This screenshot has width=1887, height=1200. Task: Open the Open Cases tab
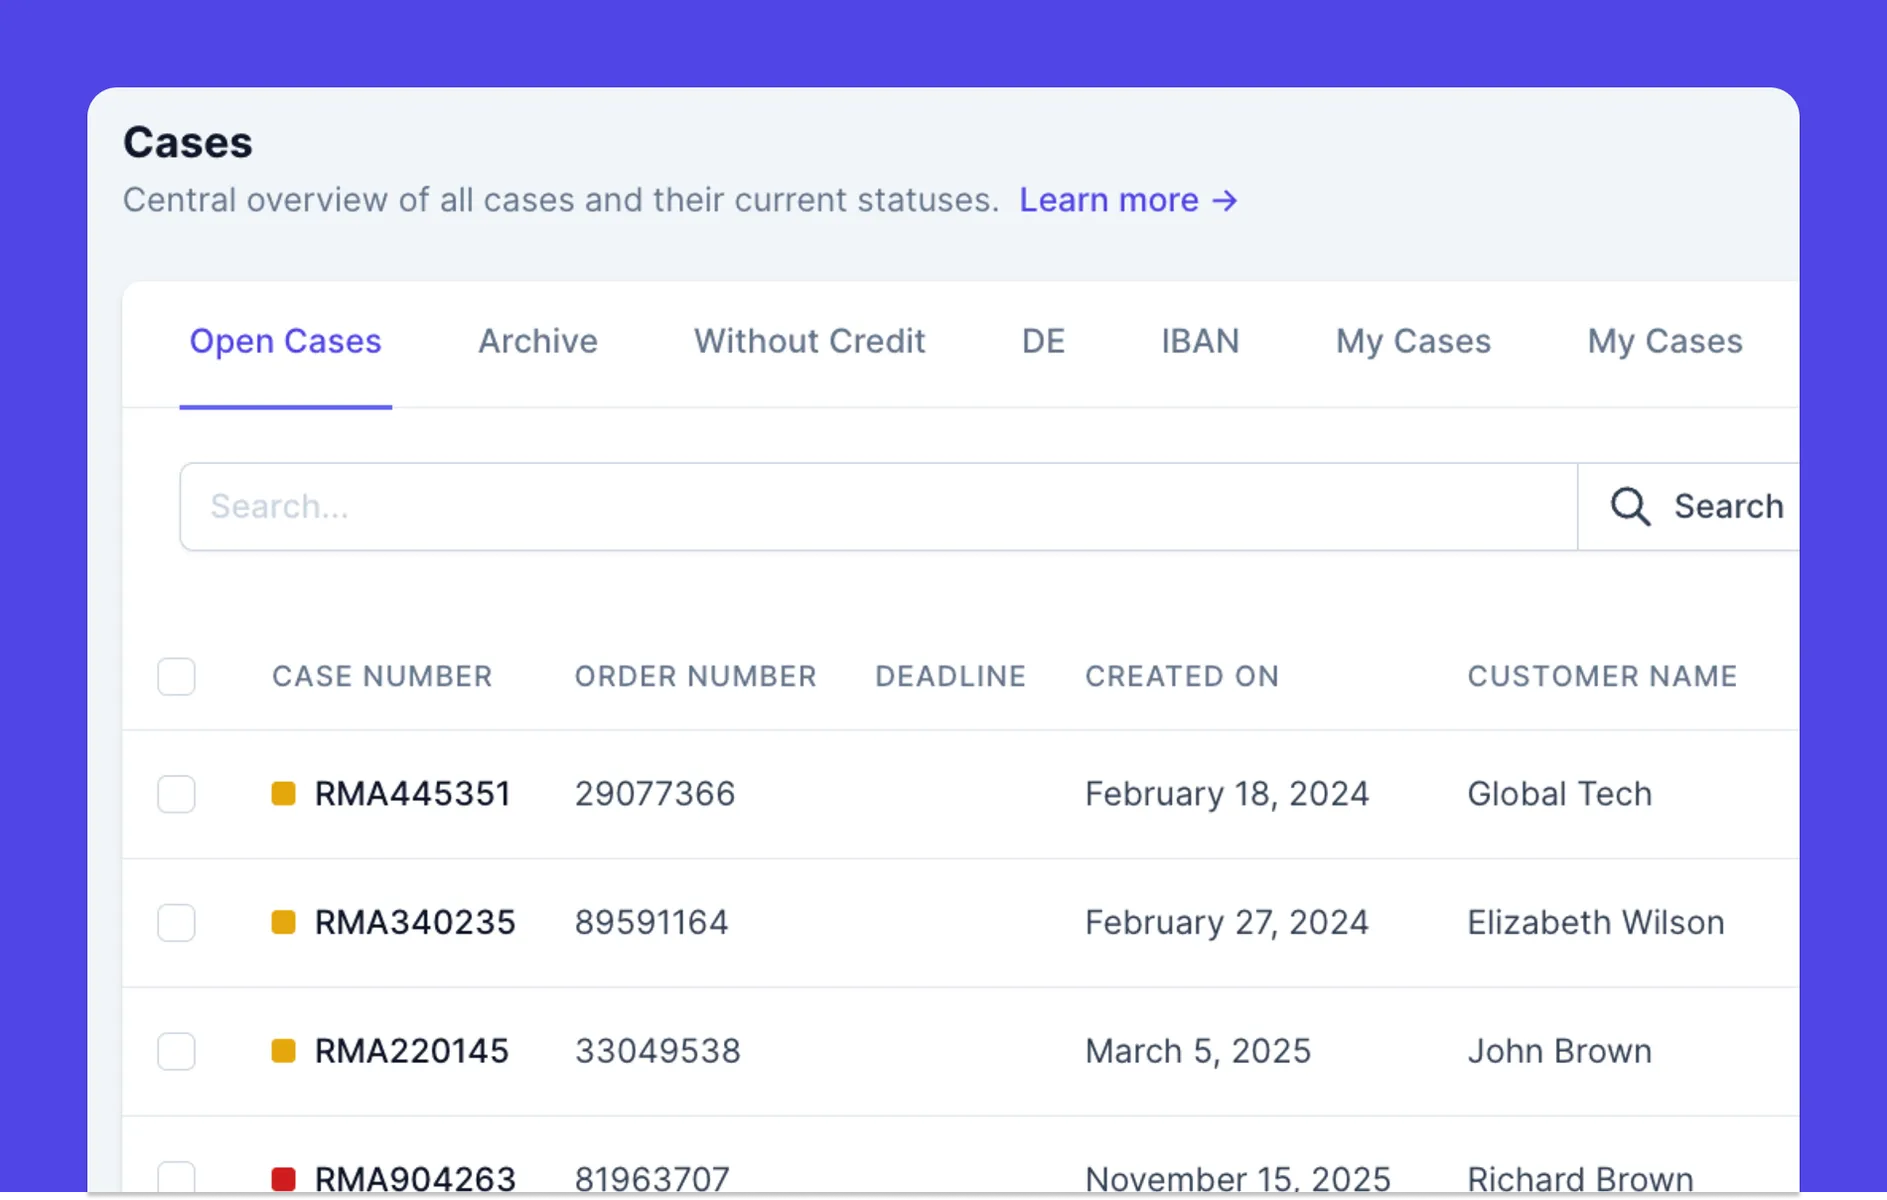285,342
